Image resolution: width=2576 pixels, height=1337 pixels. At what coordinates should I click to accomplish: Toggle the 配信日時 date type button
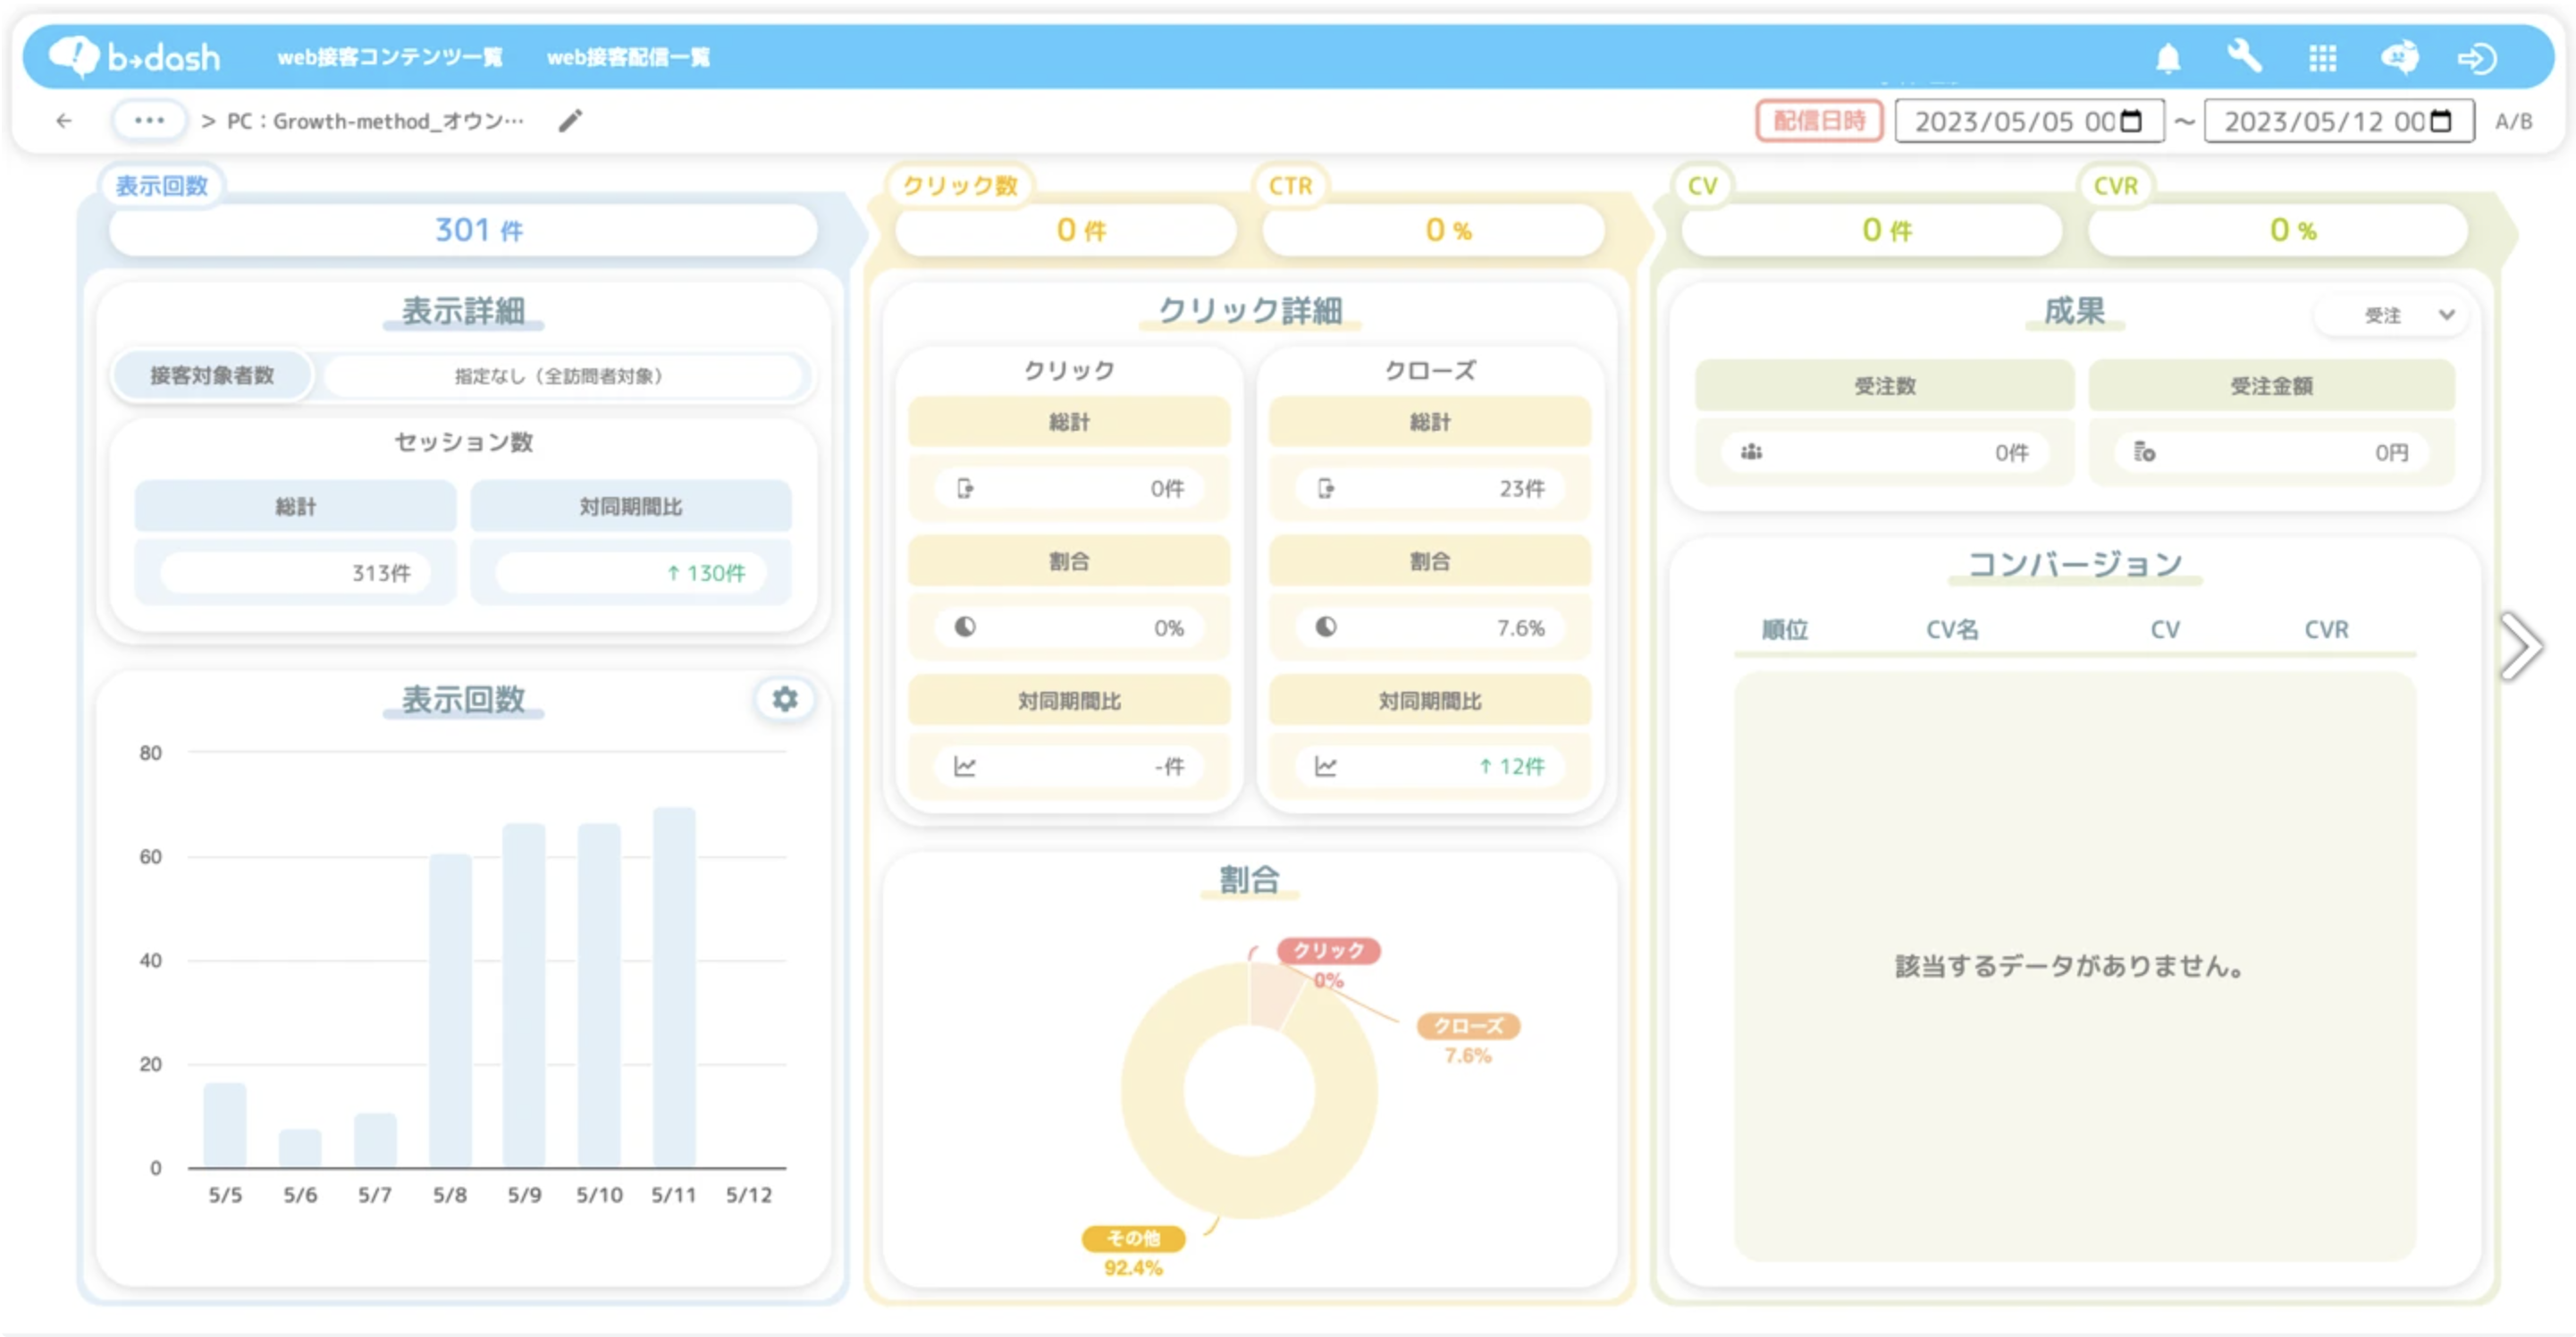1818,121
